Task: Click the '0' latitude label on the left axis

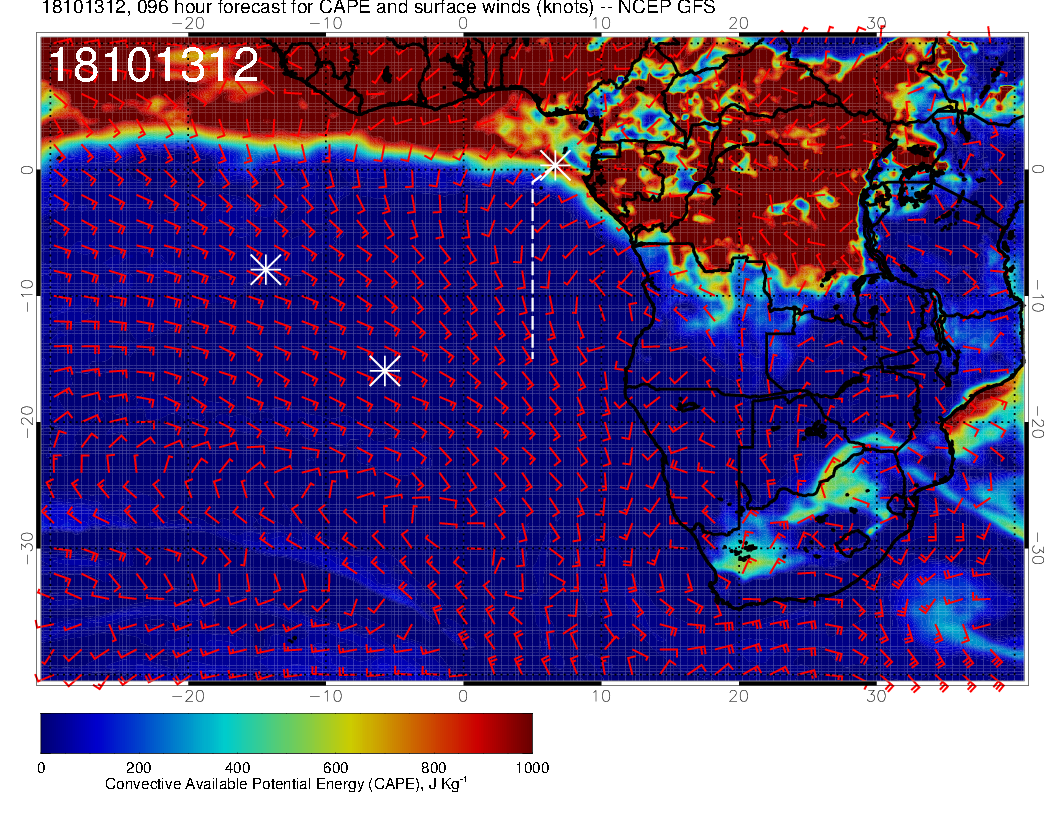Action: (x=26, y=170)
